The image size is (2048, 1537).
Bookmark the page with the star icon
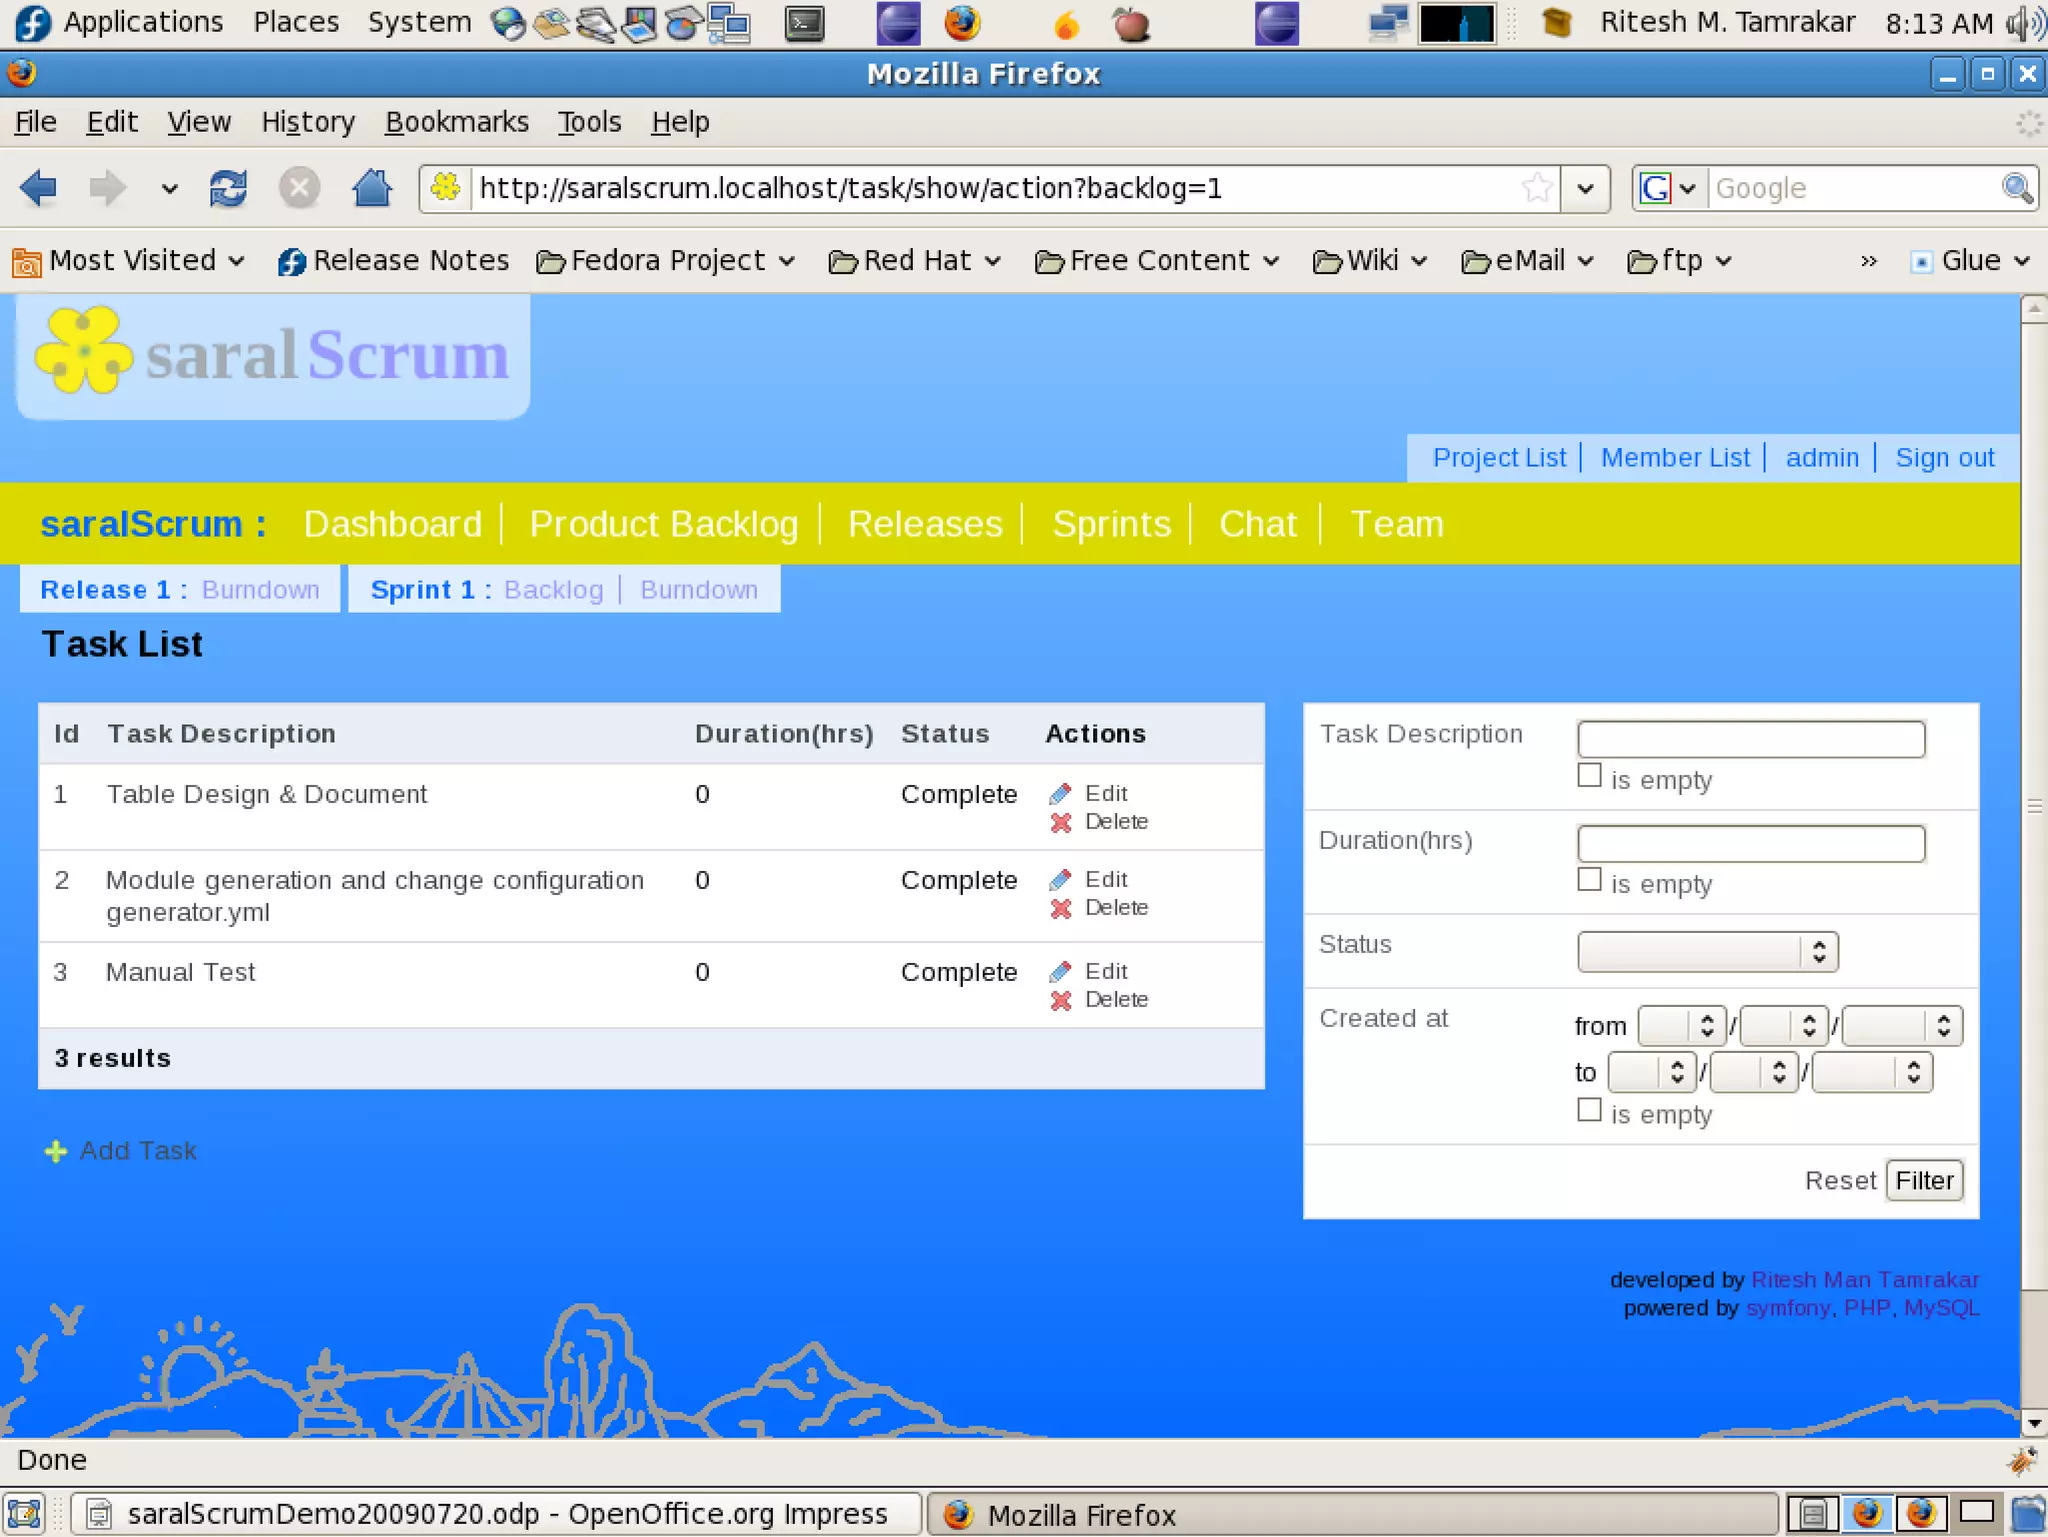(1537, 188)
